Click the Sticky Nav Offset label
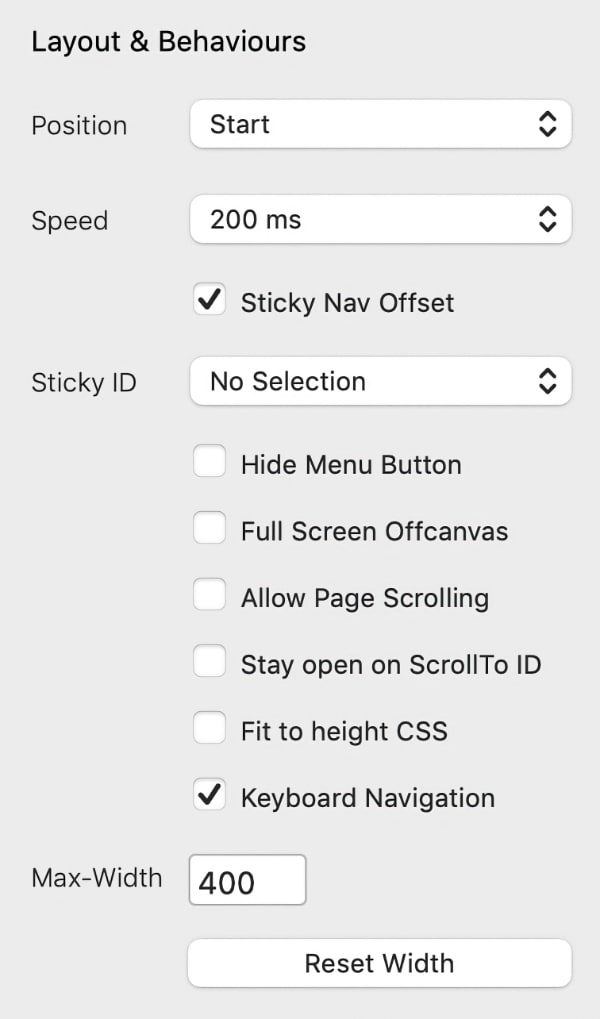600x1019 pixels. (347, 303)
